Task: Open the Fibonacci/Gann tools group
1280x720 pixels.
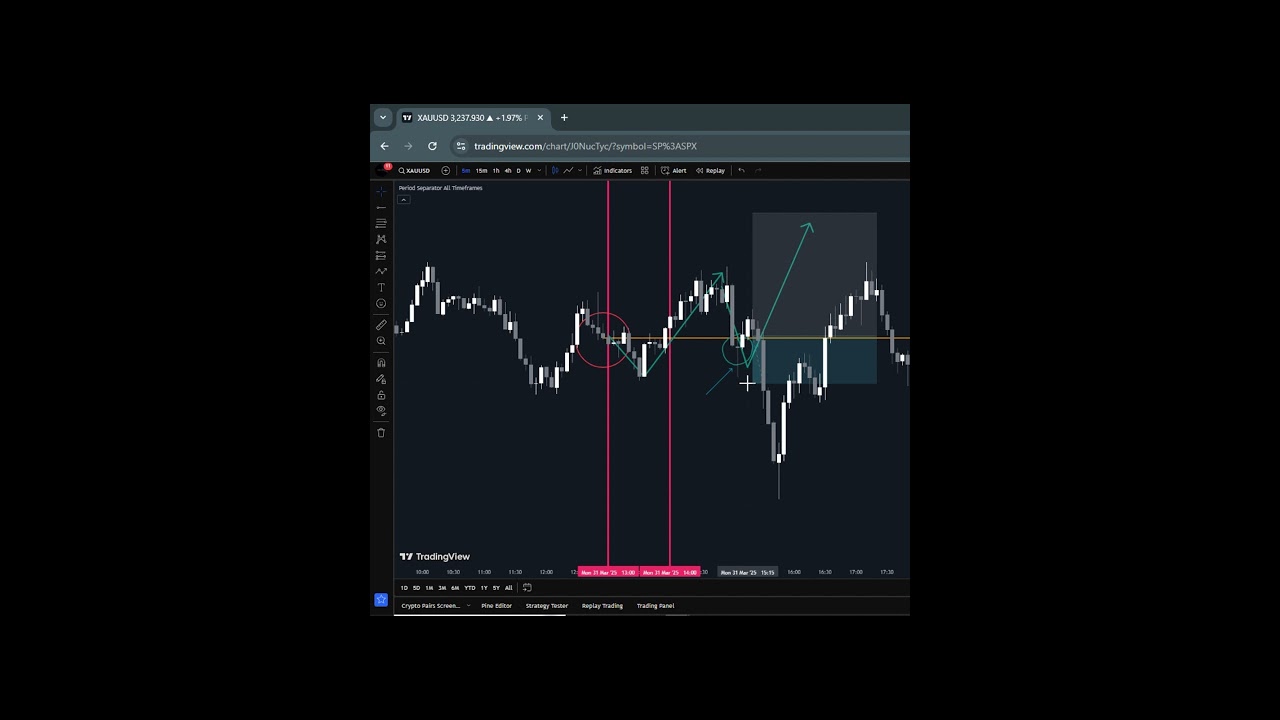Action: pyautogui.click(x=381, y=223)
